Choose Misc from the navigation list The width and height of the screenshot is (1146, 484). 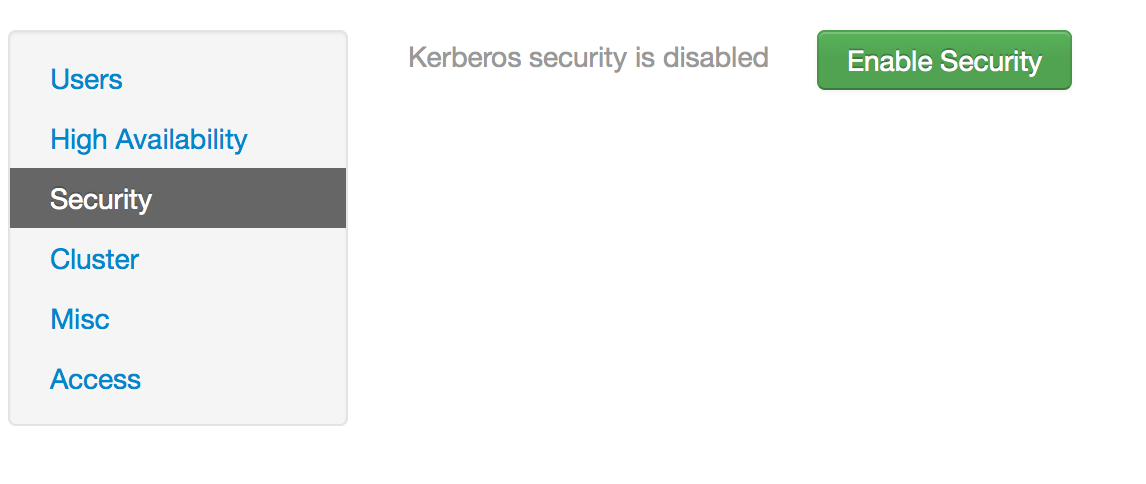[80, 319]
